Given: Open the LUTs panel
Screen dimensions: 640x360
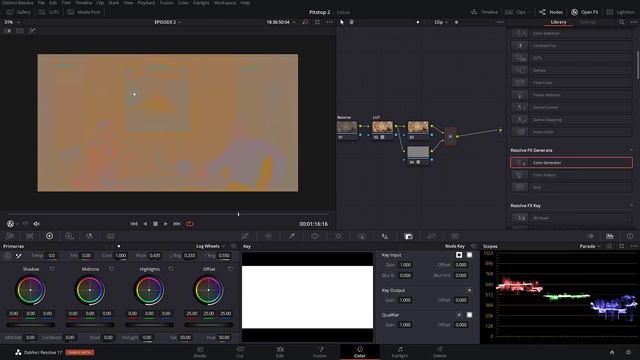Looking at the screenshot, I should [x=49, y=12].
